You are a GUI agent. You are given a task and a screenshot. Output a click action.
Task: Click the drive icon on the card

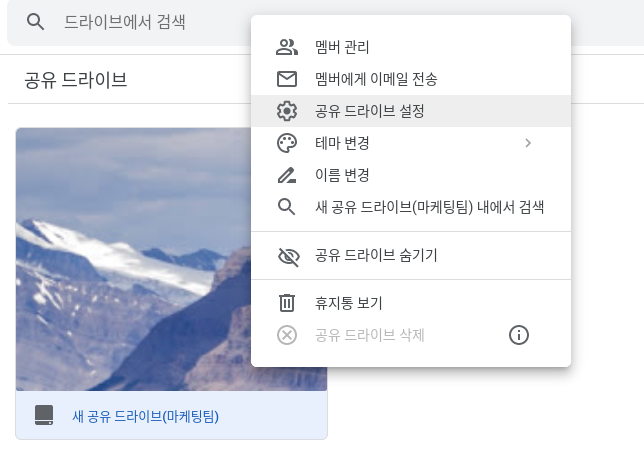pyautogui.click(x=44, y=415)
